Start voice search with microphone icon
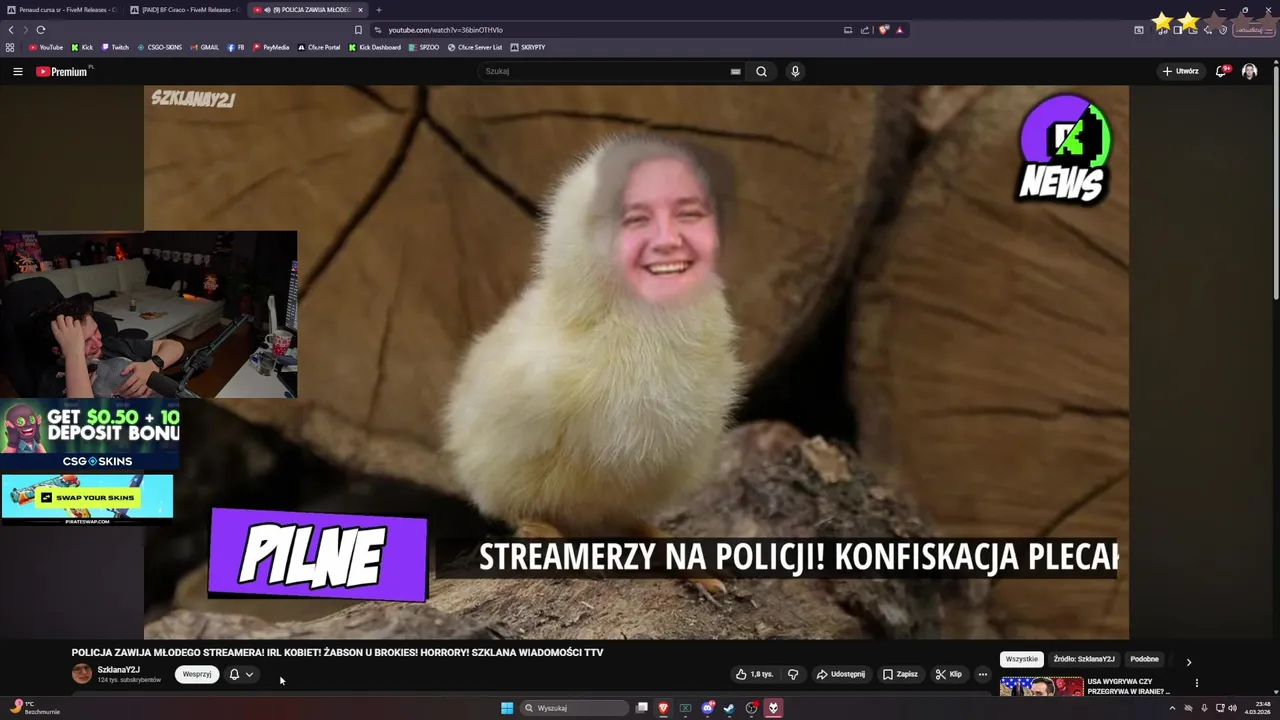 click(x=795, y=71)
